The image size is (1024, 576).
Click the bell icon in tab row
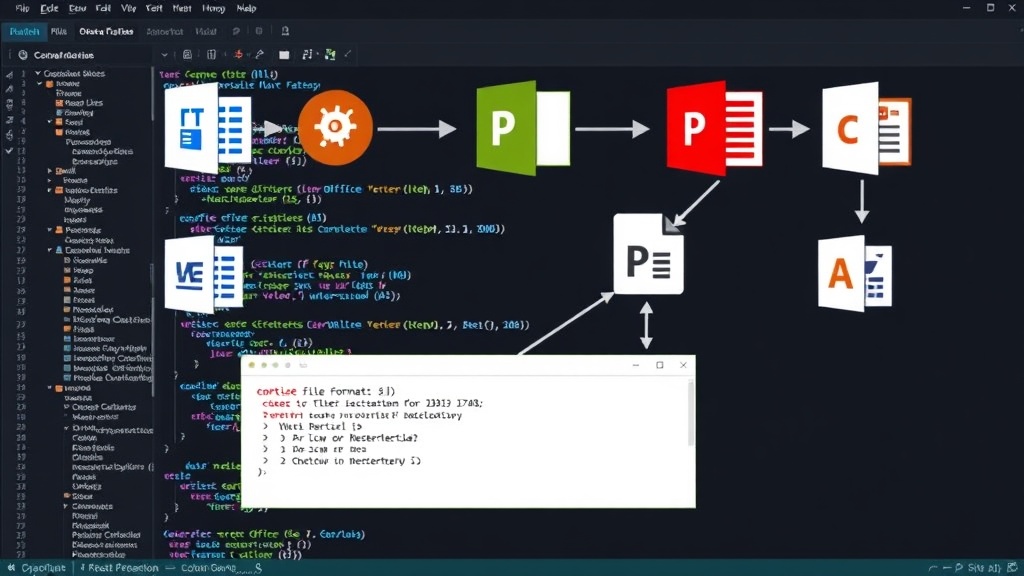click(285, 31)
